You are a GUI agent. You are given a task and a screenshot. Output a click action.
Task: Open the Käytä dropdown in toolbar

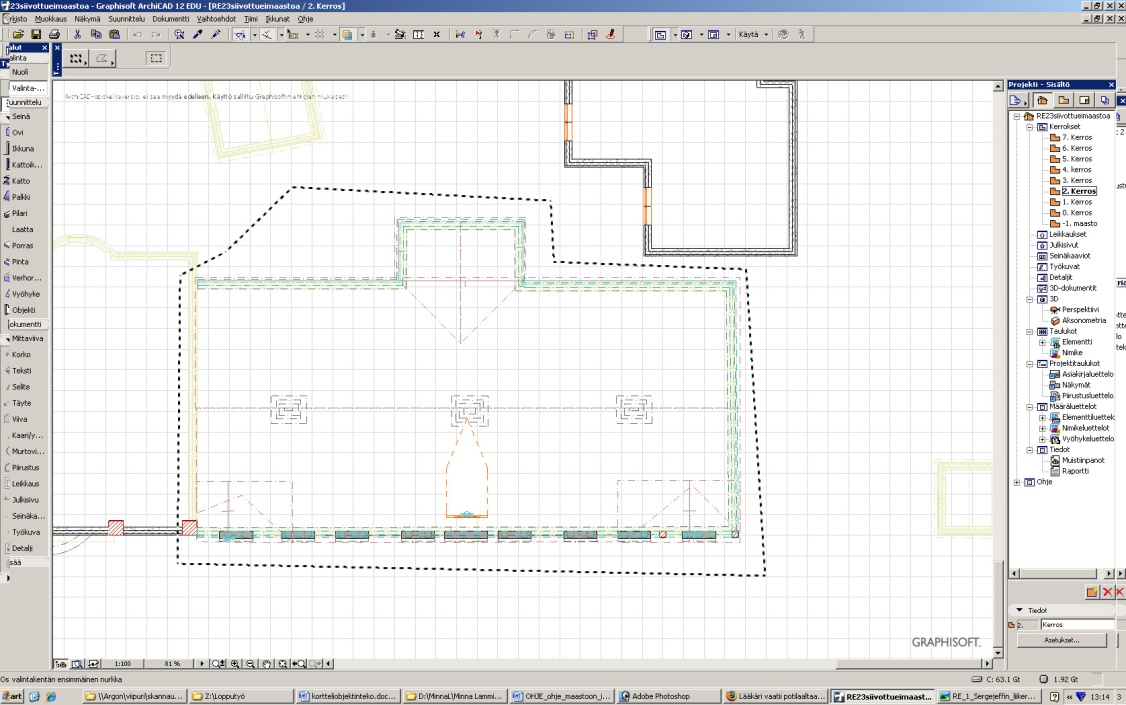click(x=753, y=34)
